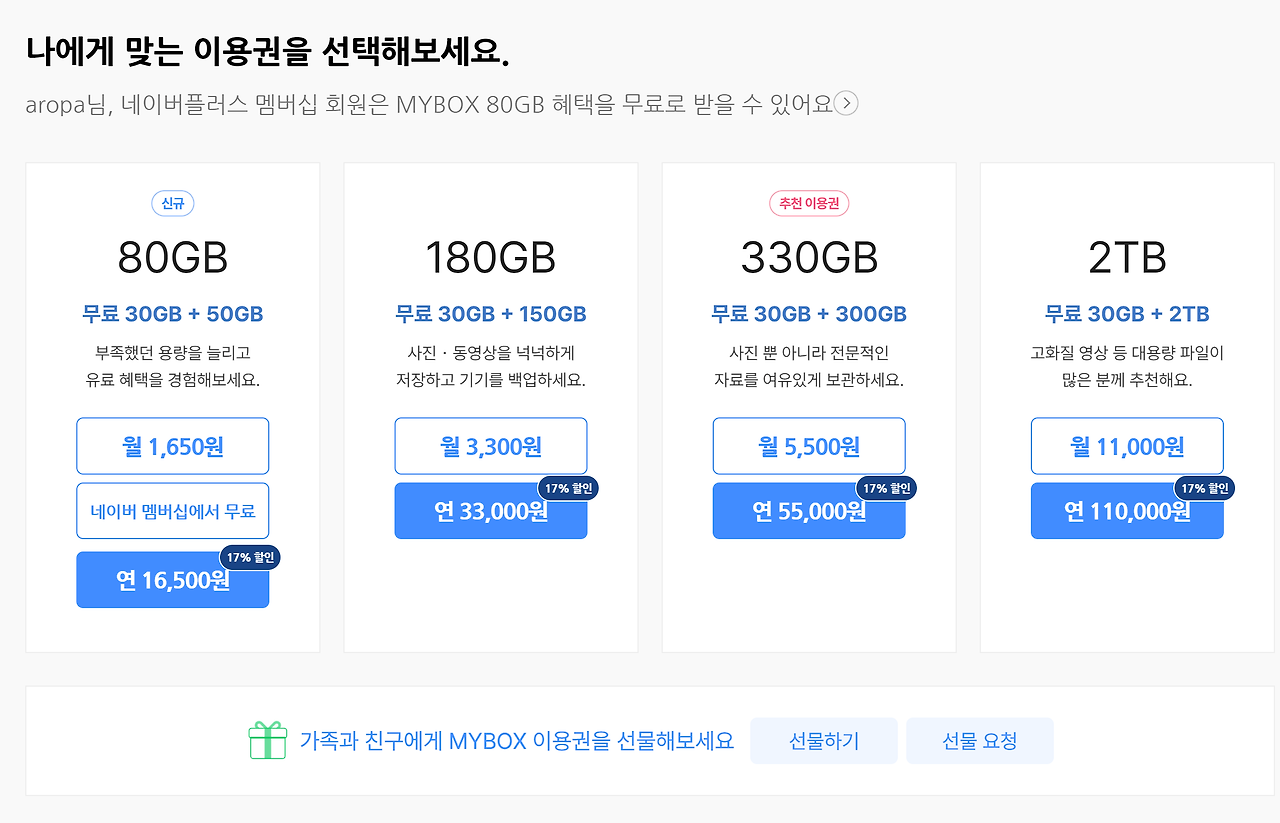
Task: Select the 신규 badge on the 80GB plan
Action: [172, 203]
